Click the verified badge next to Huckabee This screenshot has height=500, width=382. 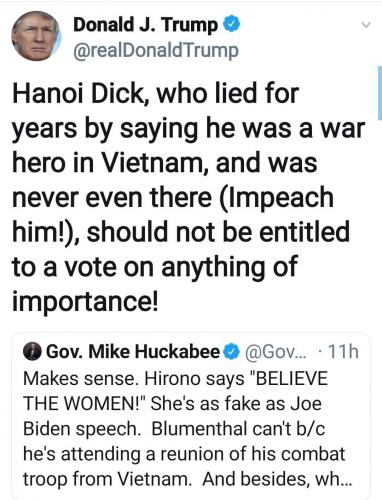232,352
